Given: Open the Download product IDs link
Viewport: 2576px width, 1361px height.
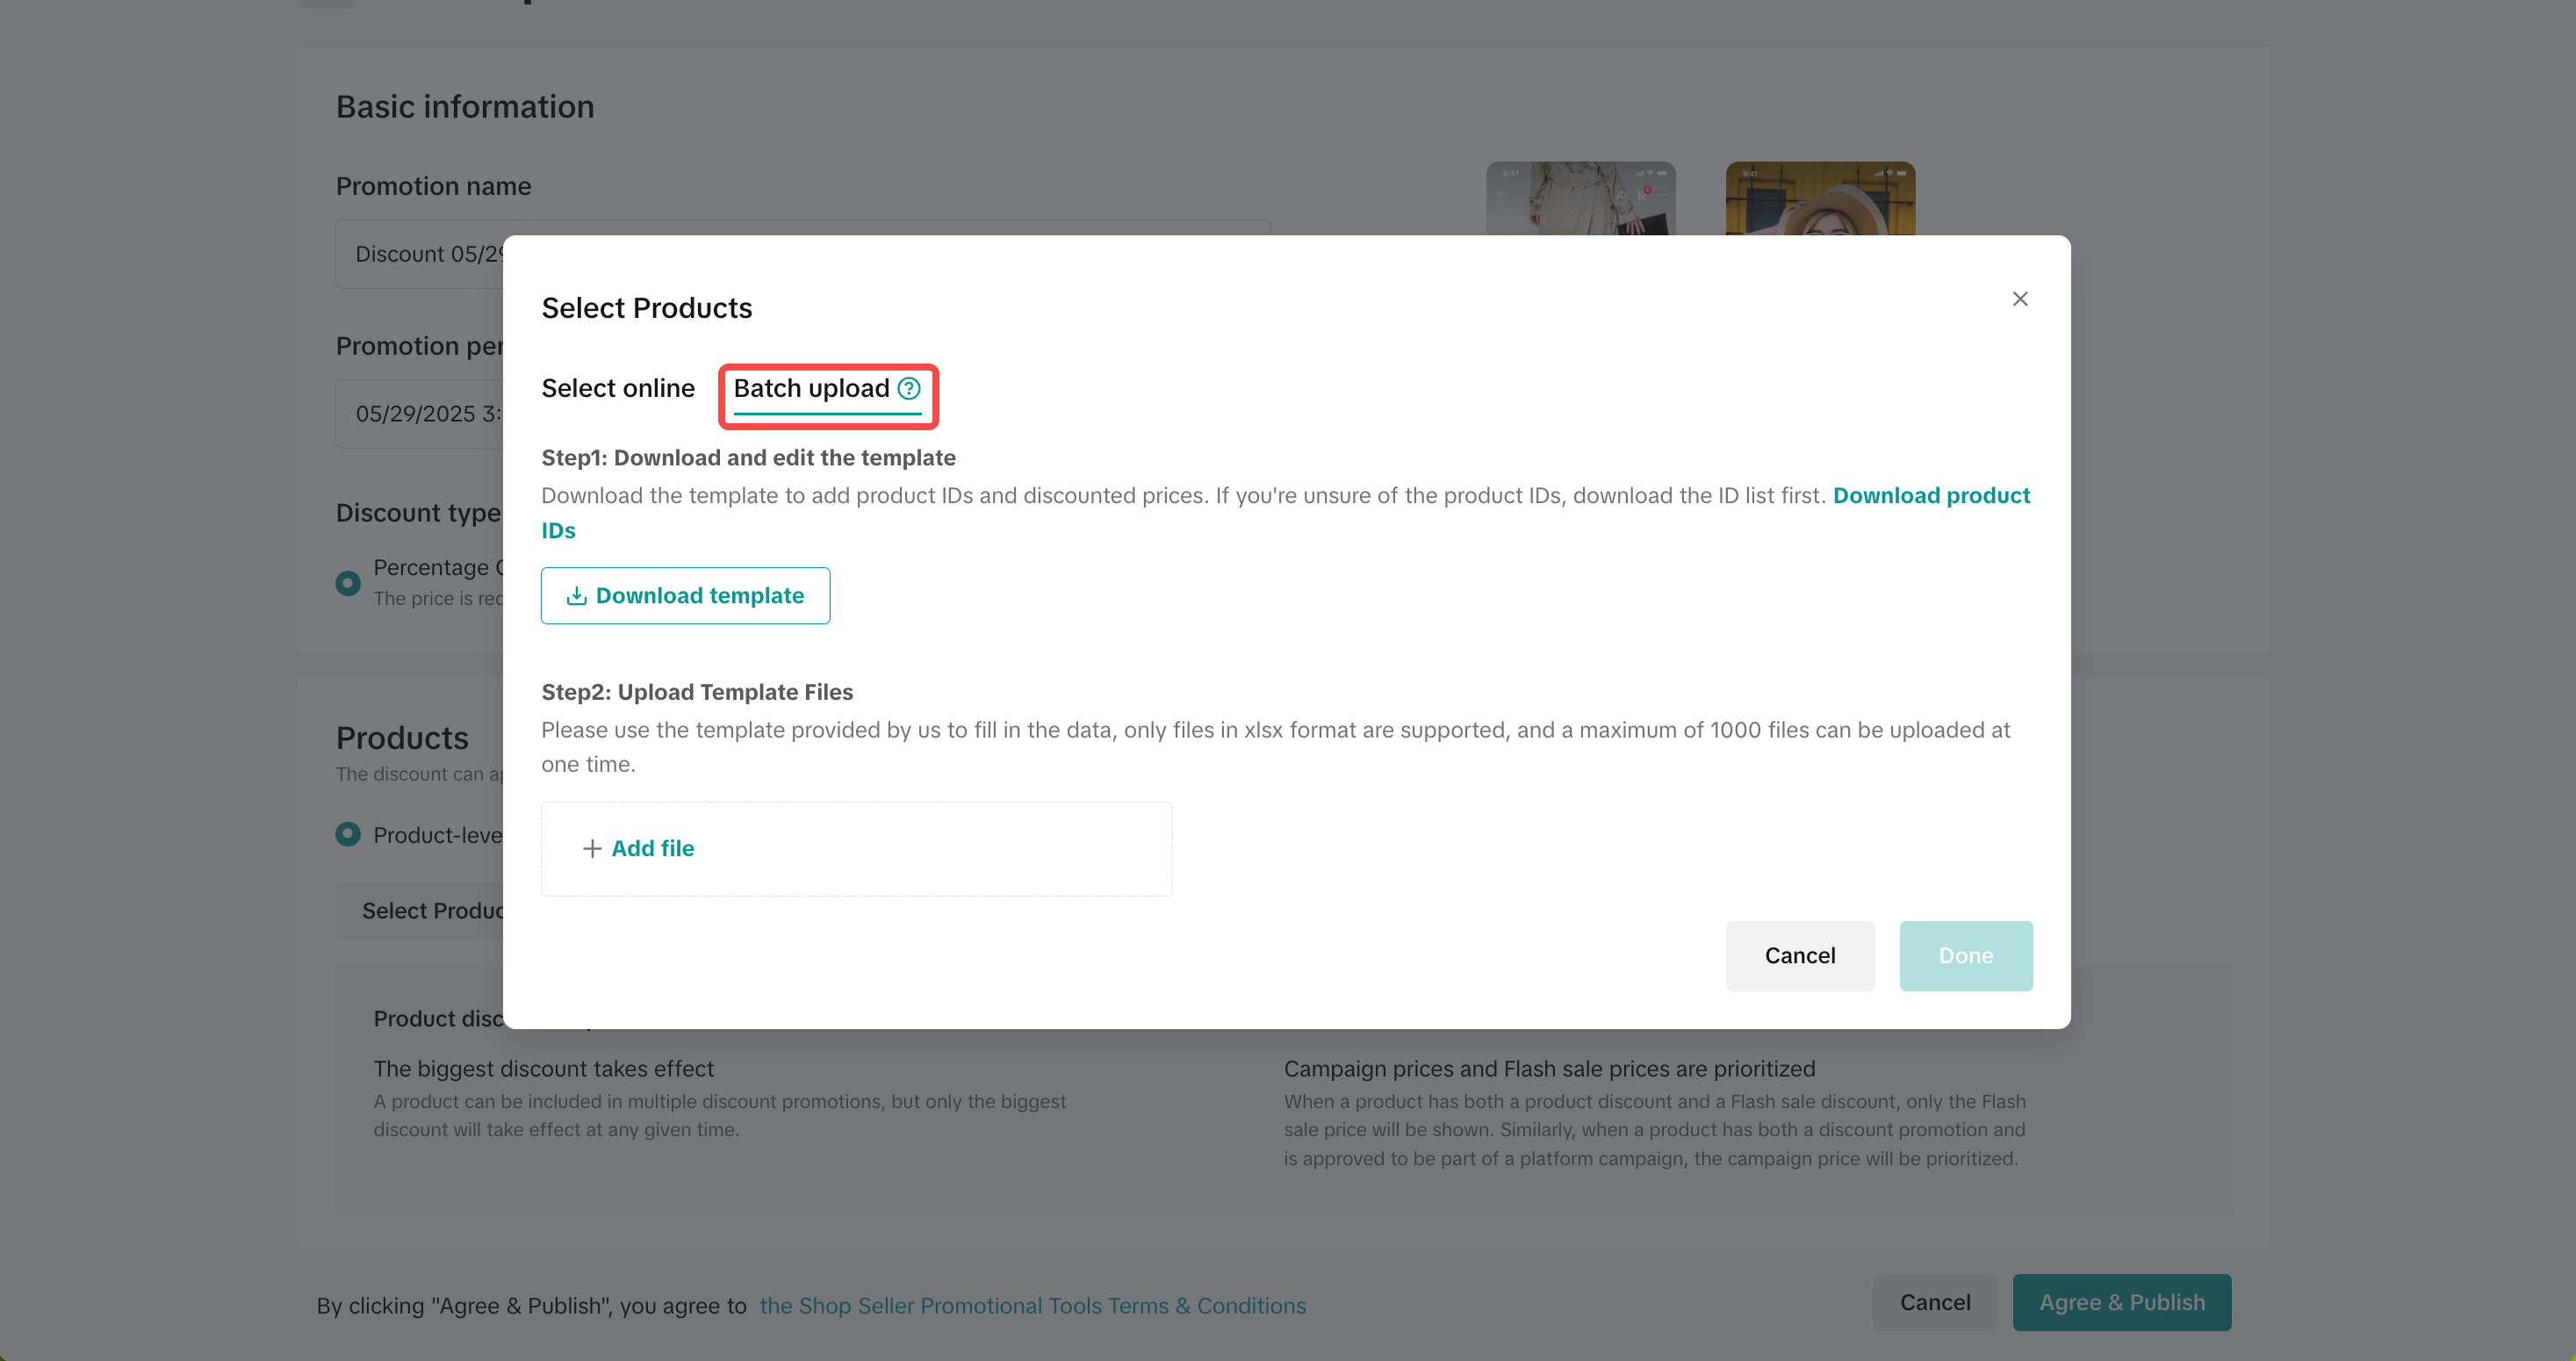Looking at the screenshot, I should (x=1930, y=496).
